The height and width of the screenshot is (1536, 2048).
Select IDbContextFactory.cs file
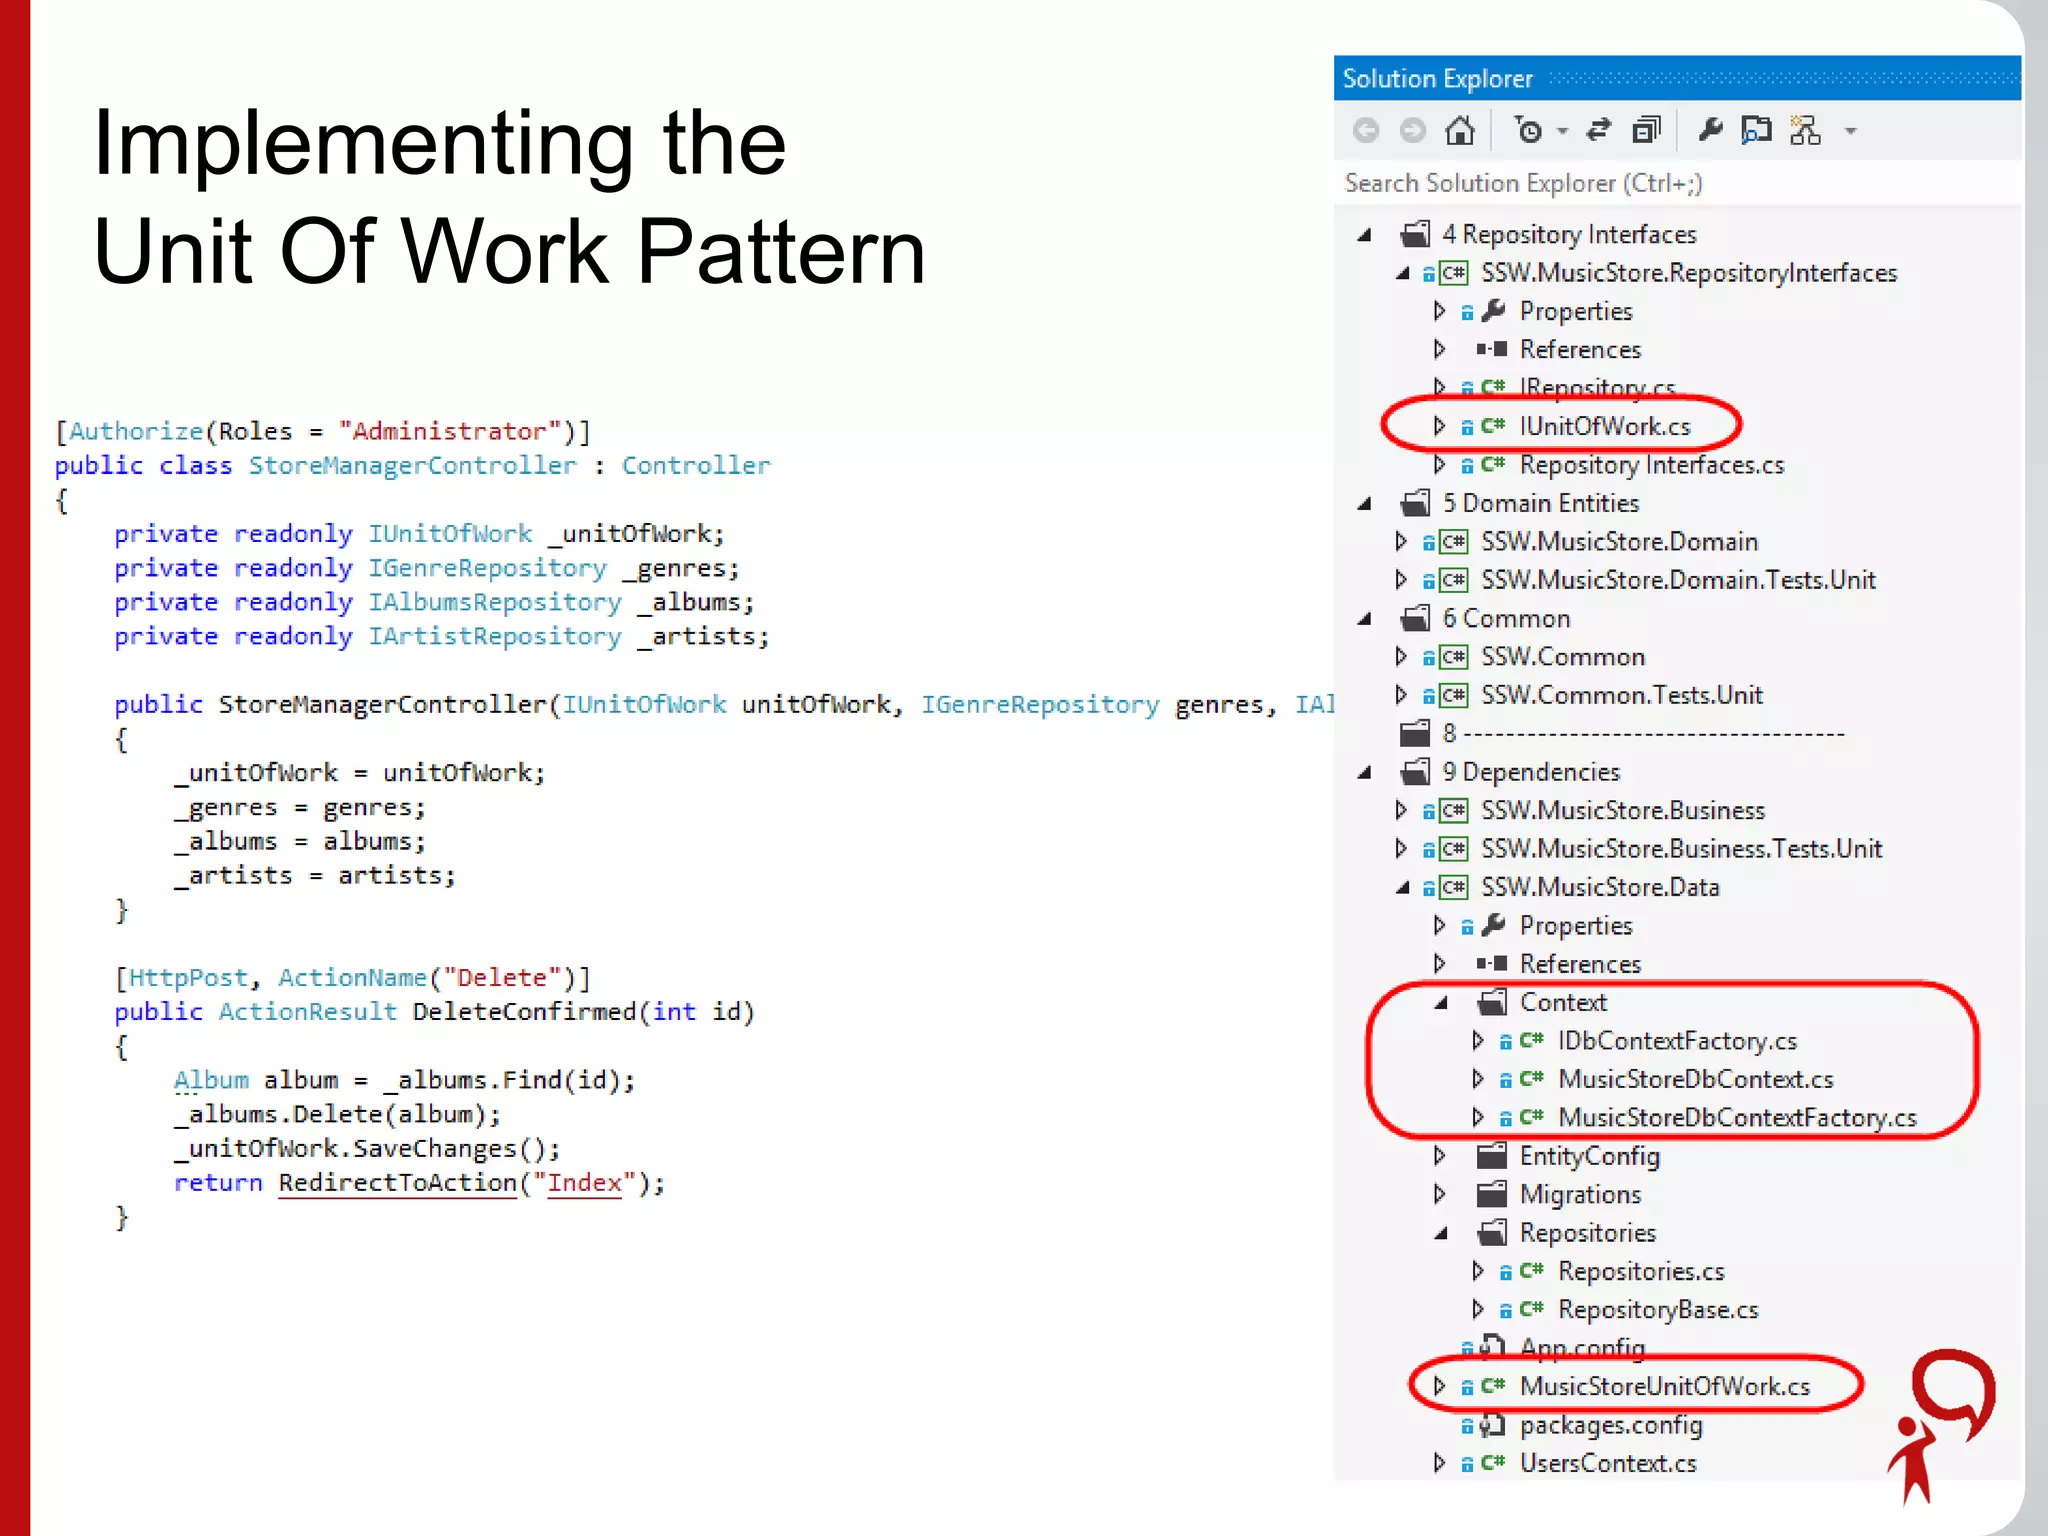point(1677,1041)
